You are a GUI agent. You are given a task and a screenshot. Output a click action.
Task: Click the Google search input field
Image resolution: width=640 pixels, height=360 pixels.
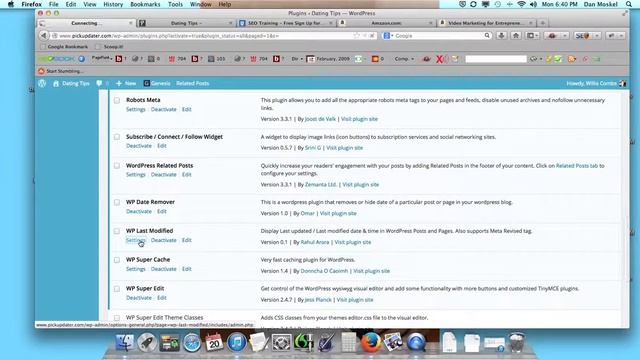tap(439, 36)
